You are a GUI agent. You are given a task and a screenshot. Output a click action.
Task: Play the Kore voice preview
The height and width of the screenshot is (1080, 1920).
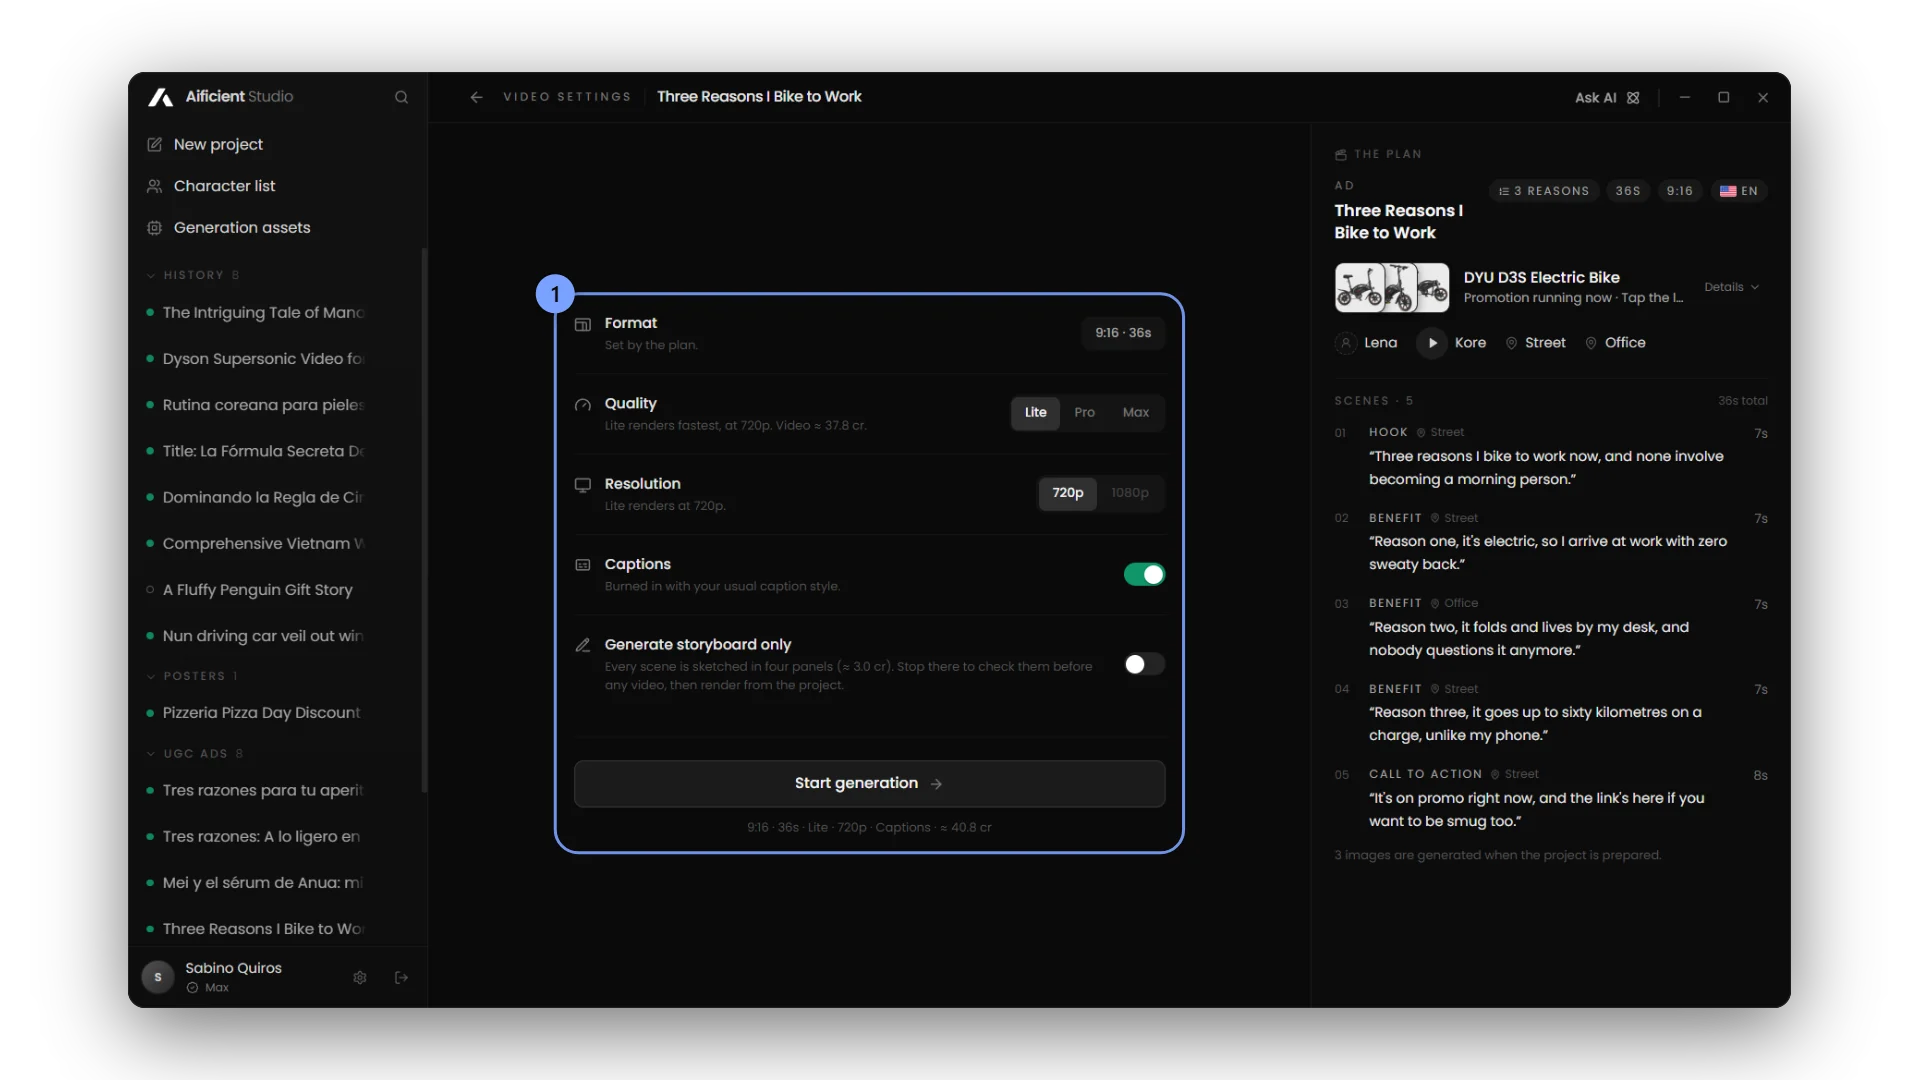point(1432,342)
